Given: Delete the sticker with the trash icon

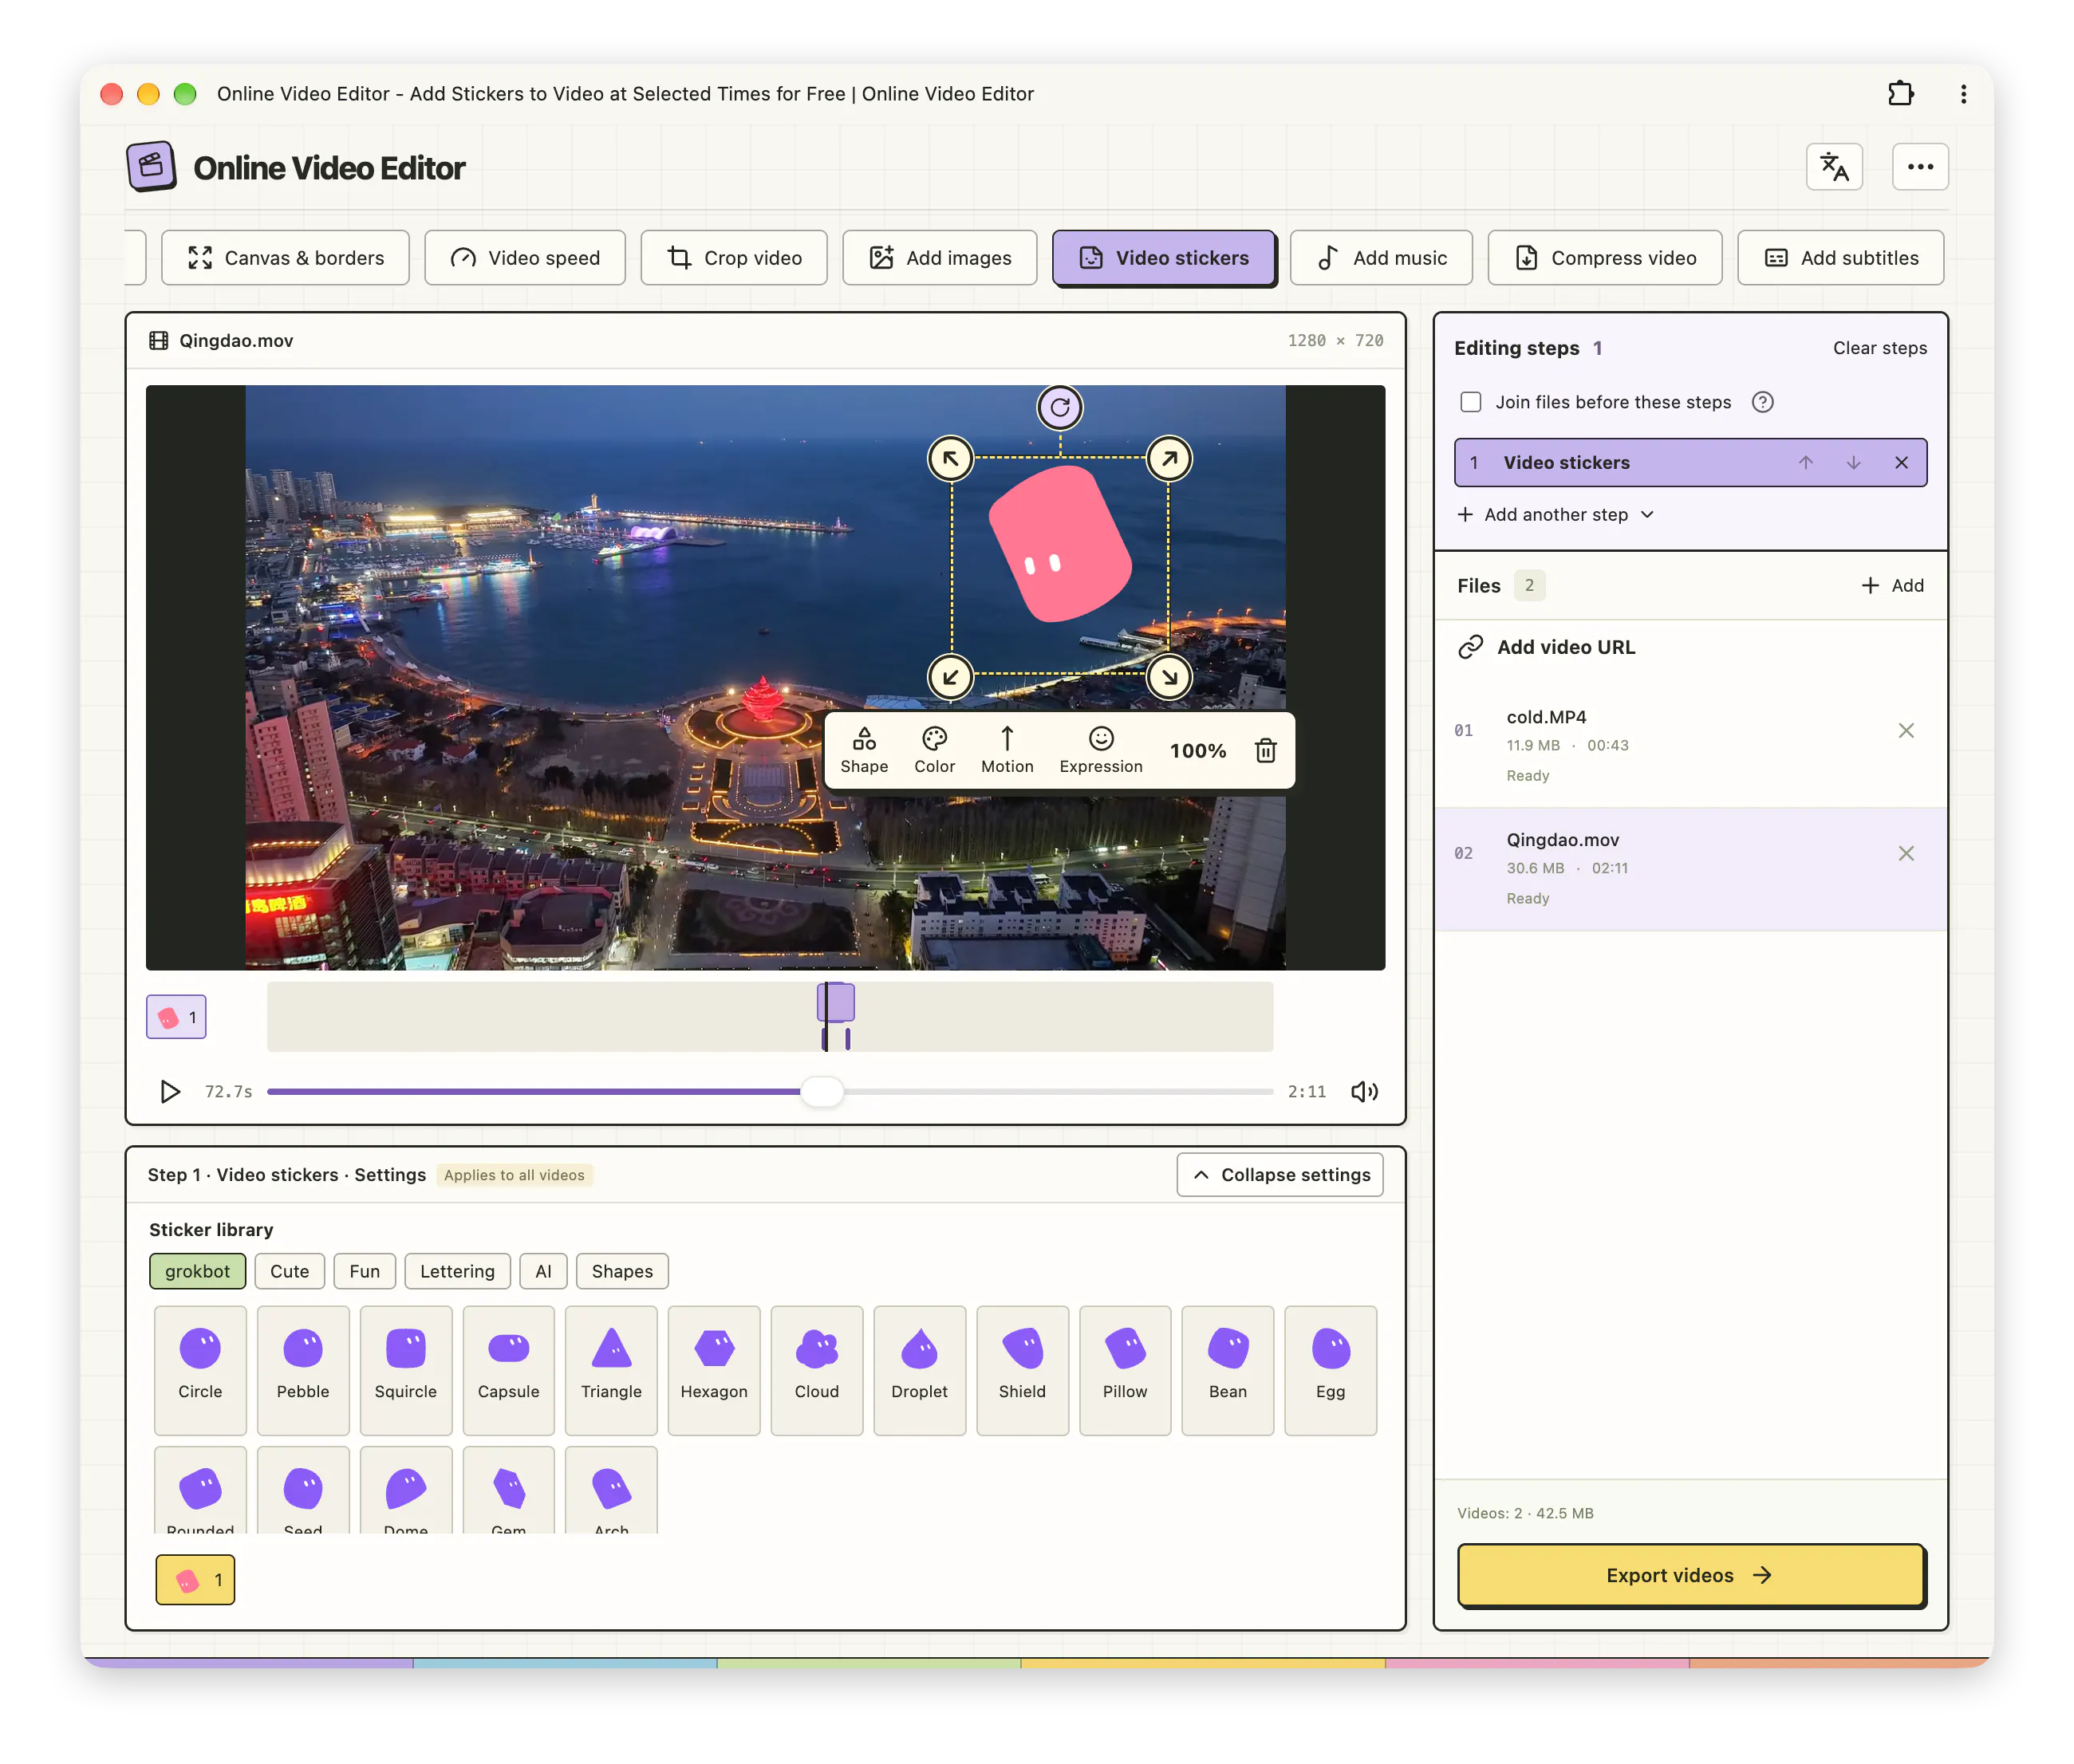Looking at the screenshot, I should pyautogui.click(x=1265, y=750).
